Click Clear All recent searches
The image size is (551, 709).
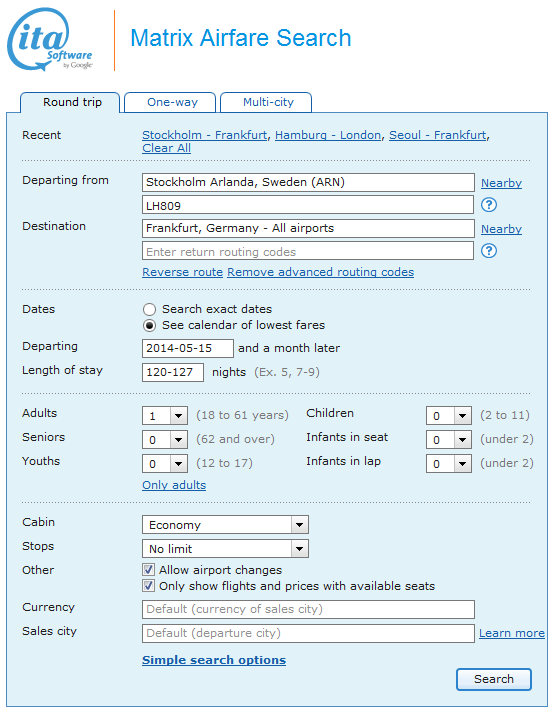tap(166, 148)
